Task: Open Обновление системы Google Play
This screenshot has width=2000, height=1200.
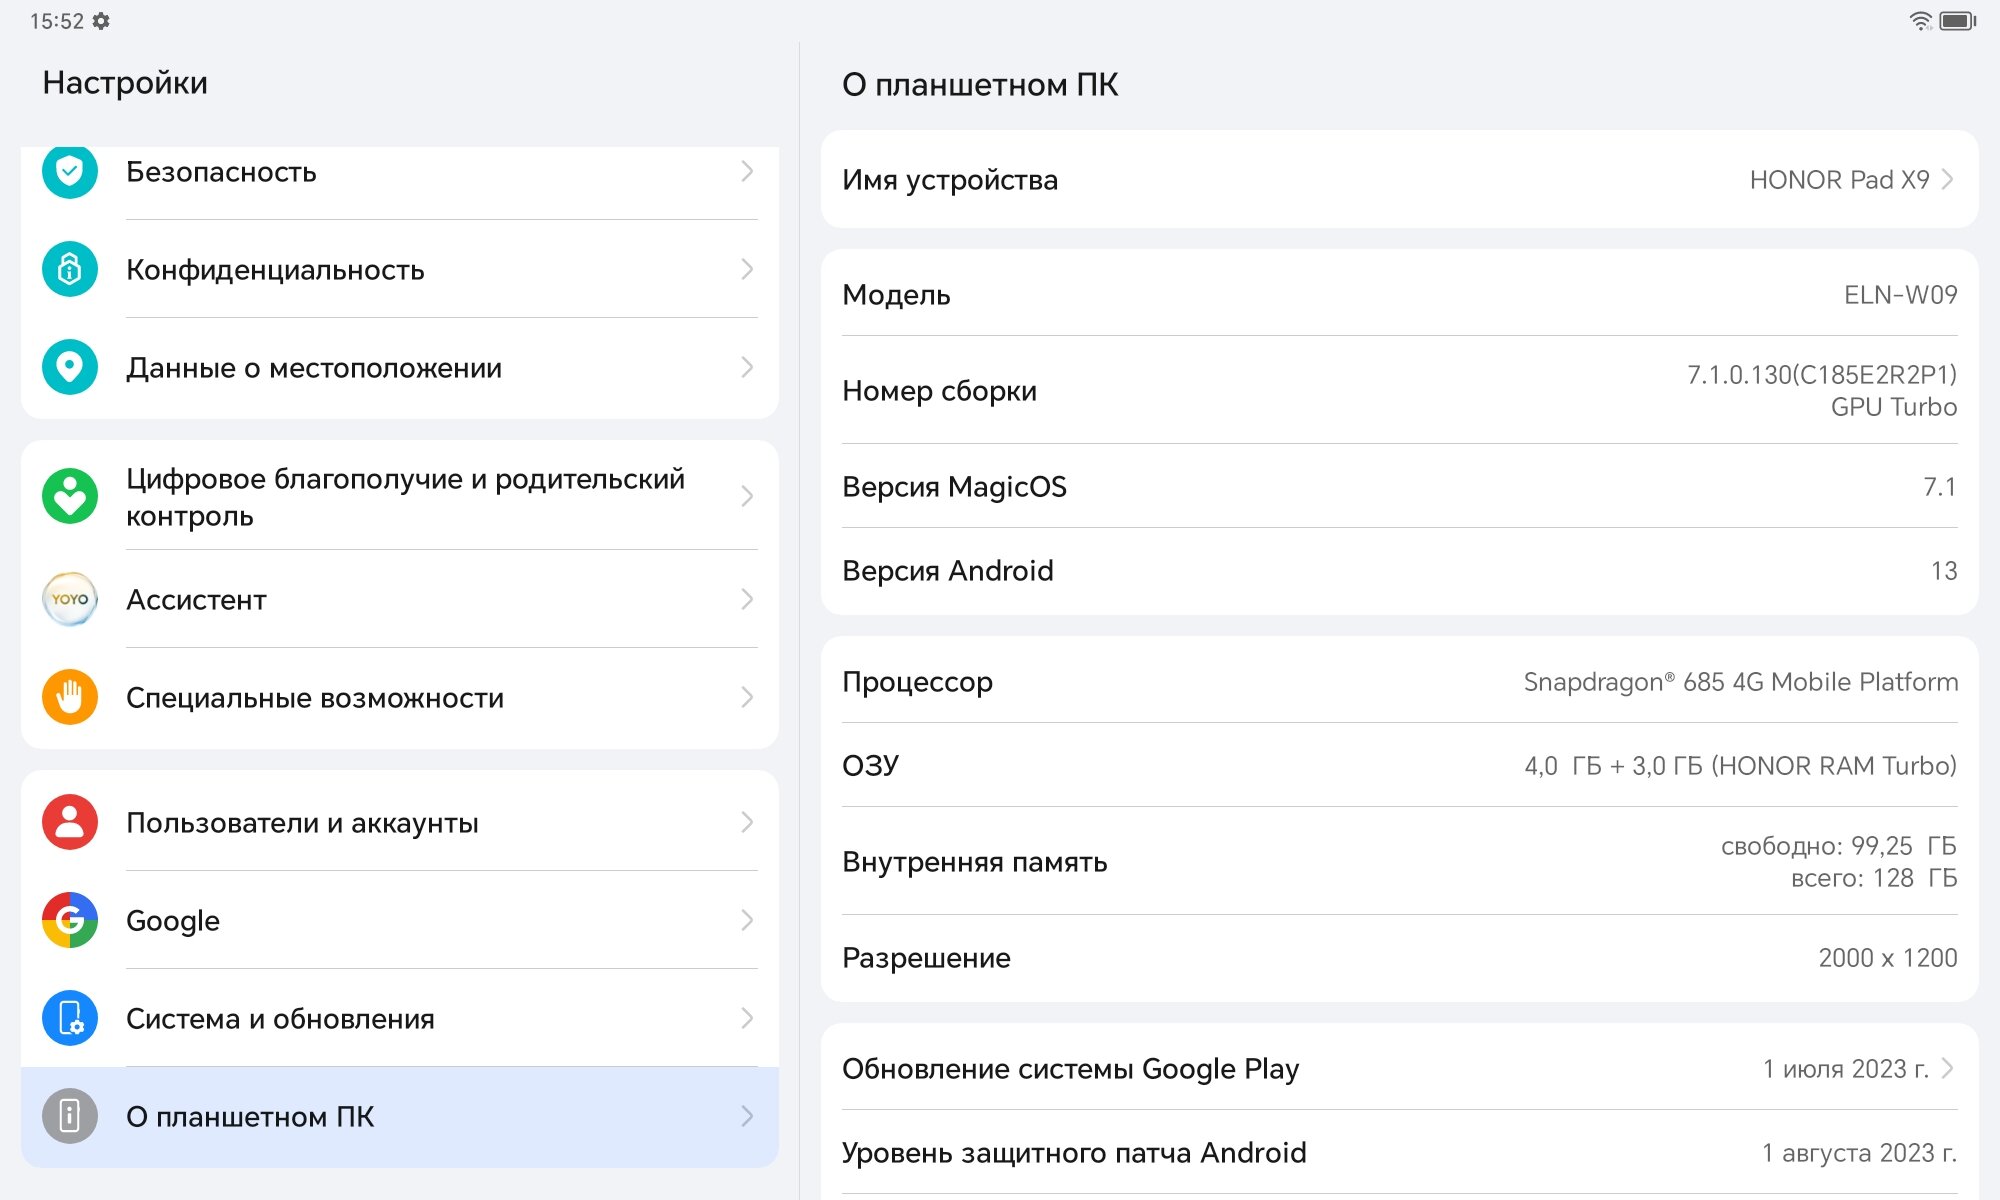Action: (x=1400, y=1068)
